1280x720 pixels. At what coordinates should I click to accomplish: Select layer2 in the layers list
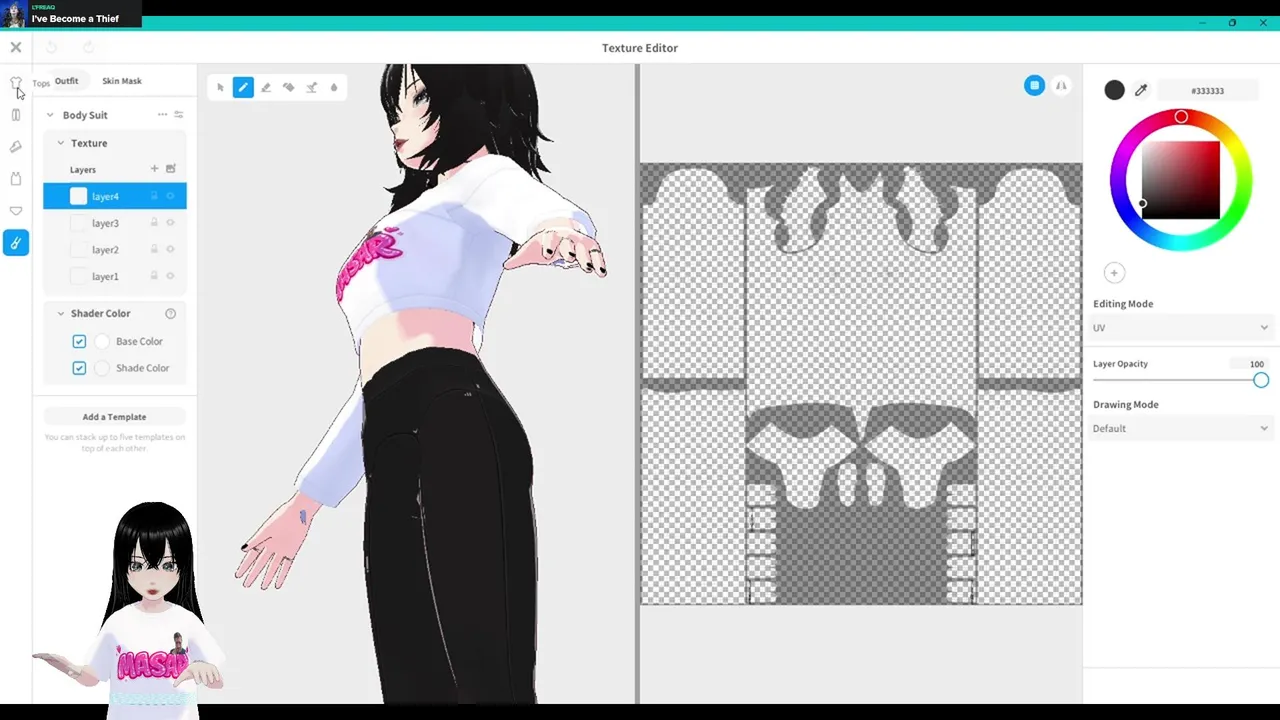[115, 250]
